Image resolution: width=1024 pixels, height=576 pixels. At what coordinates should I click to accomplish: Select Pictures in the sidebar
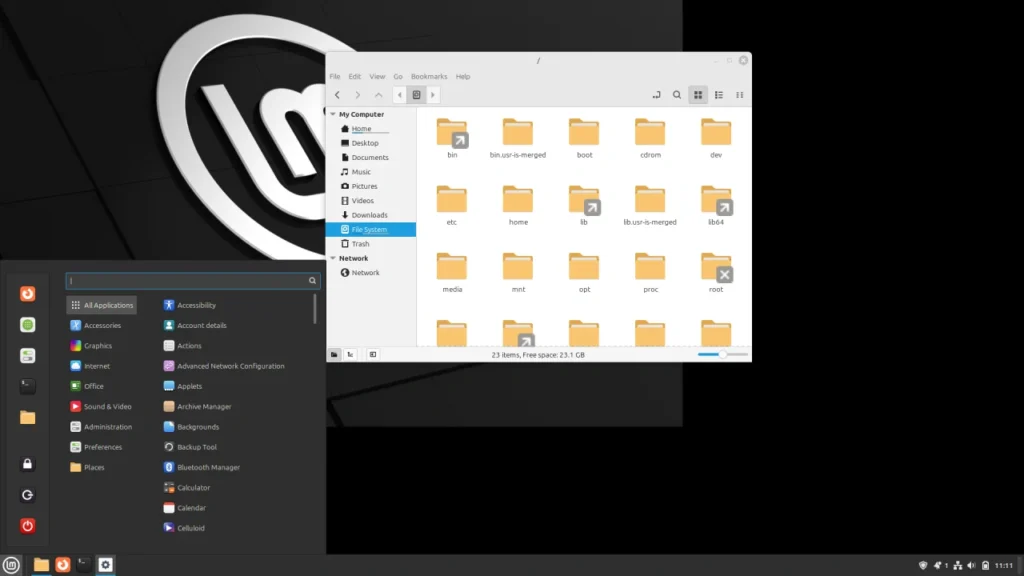point(371,186)
